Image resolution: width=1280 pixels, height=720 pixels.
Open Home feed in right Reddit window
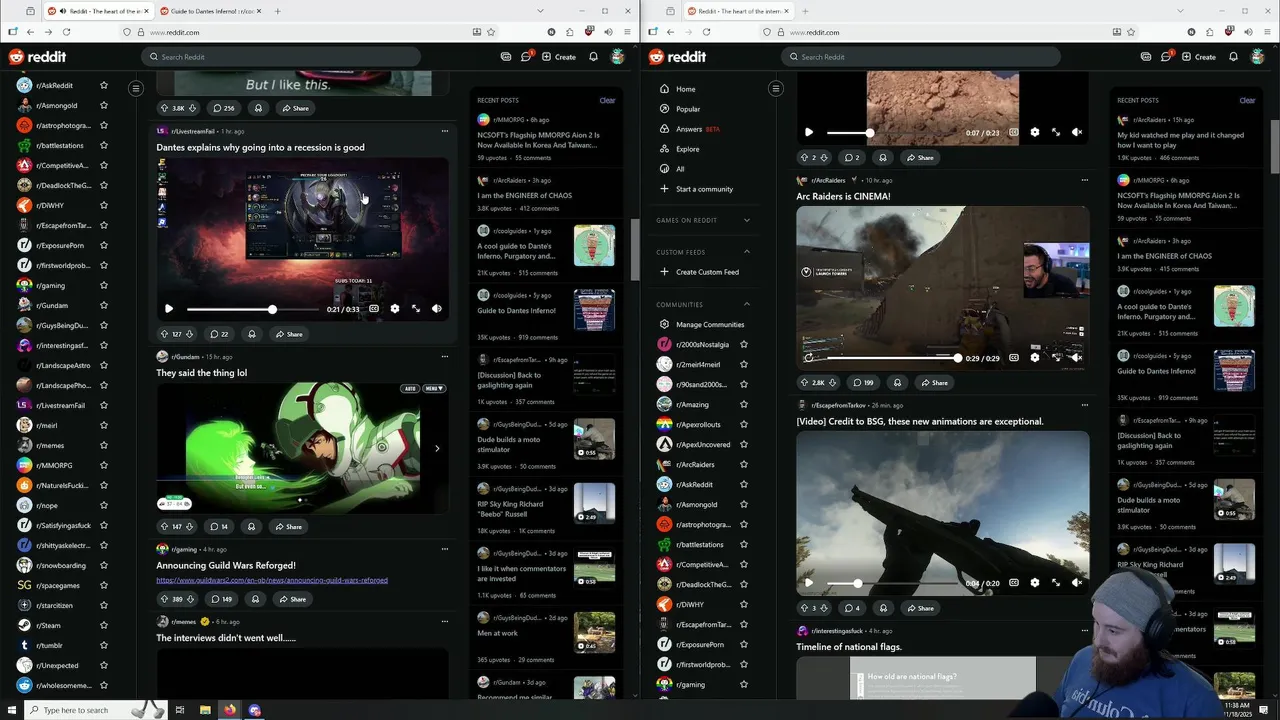coord(685,89)
